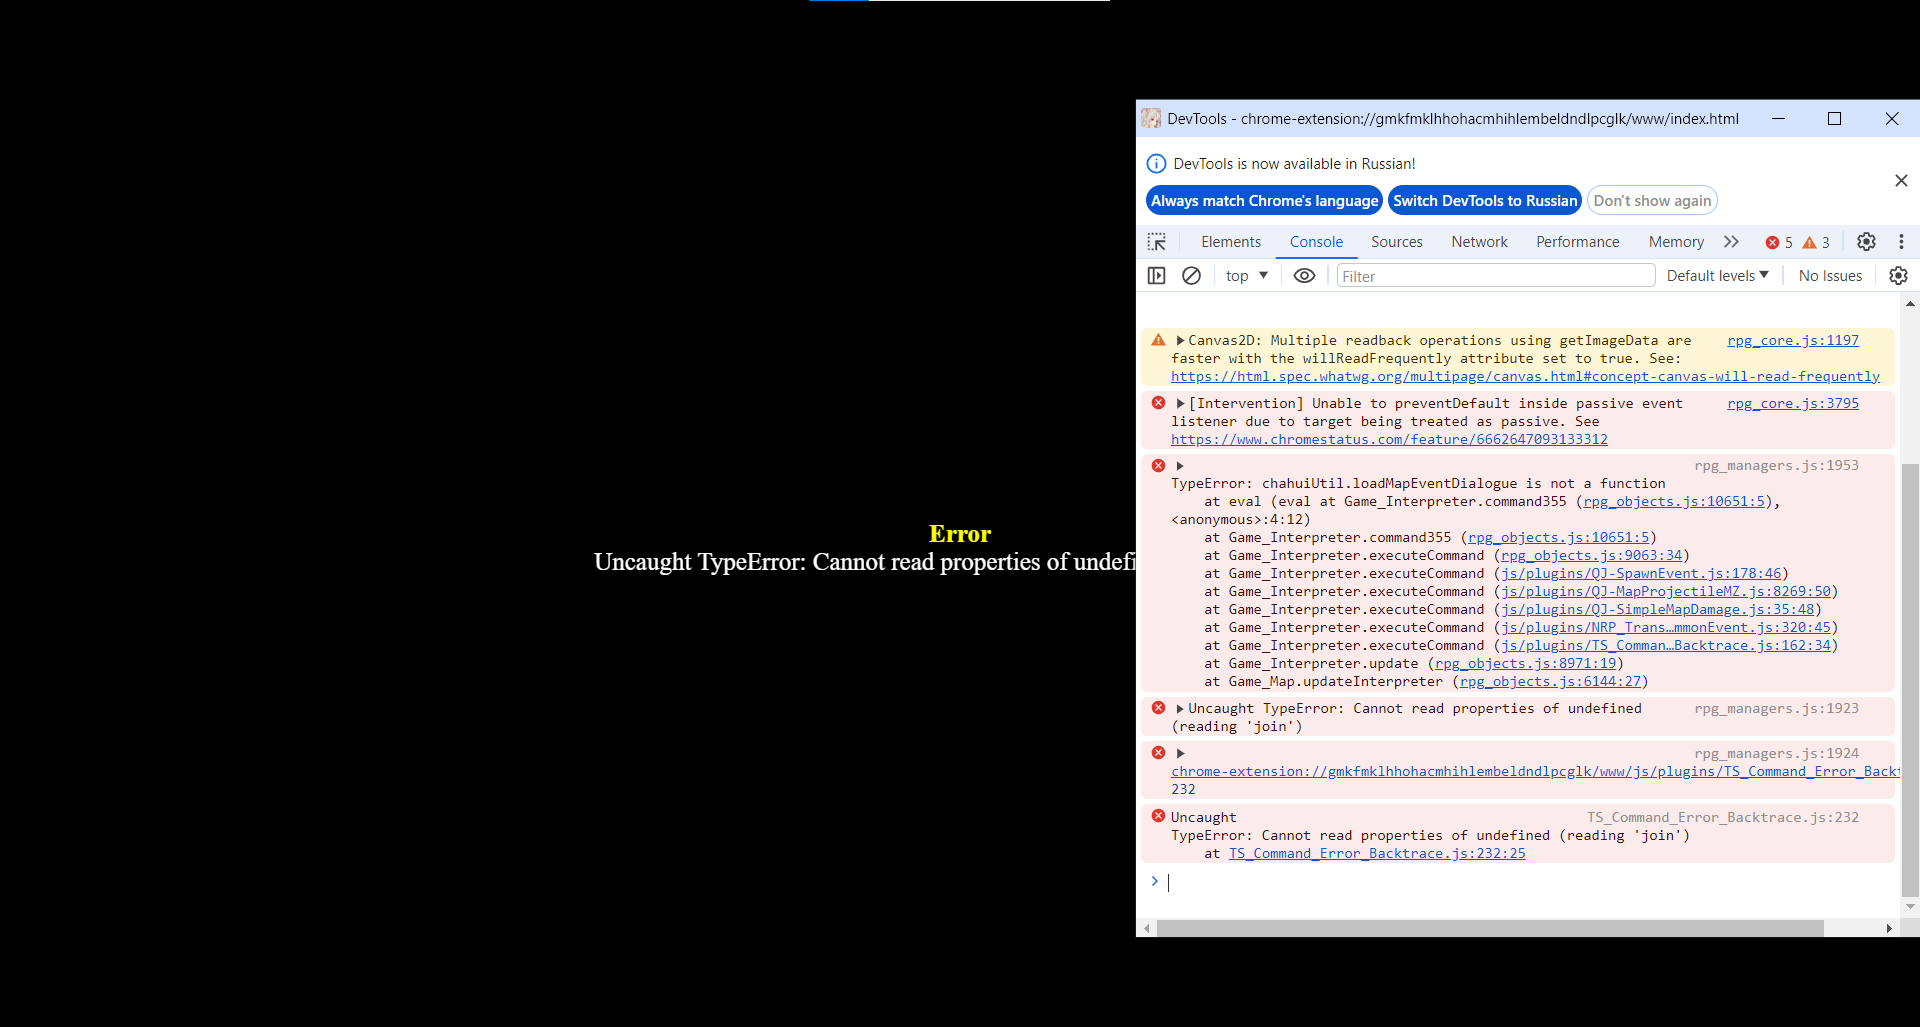Open rpg_objects.js:8971:19 stack link
This screenshot has width=1920, height=1027.
1526,664
